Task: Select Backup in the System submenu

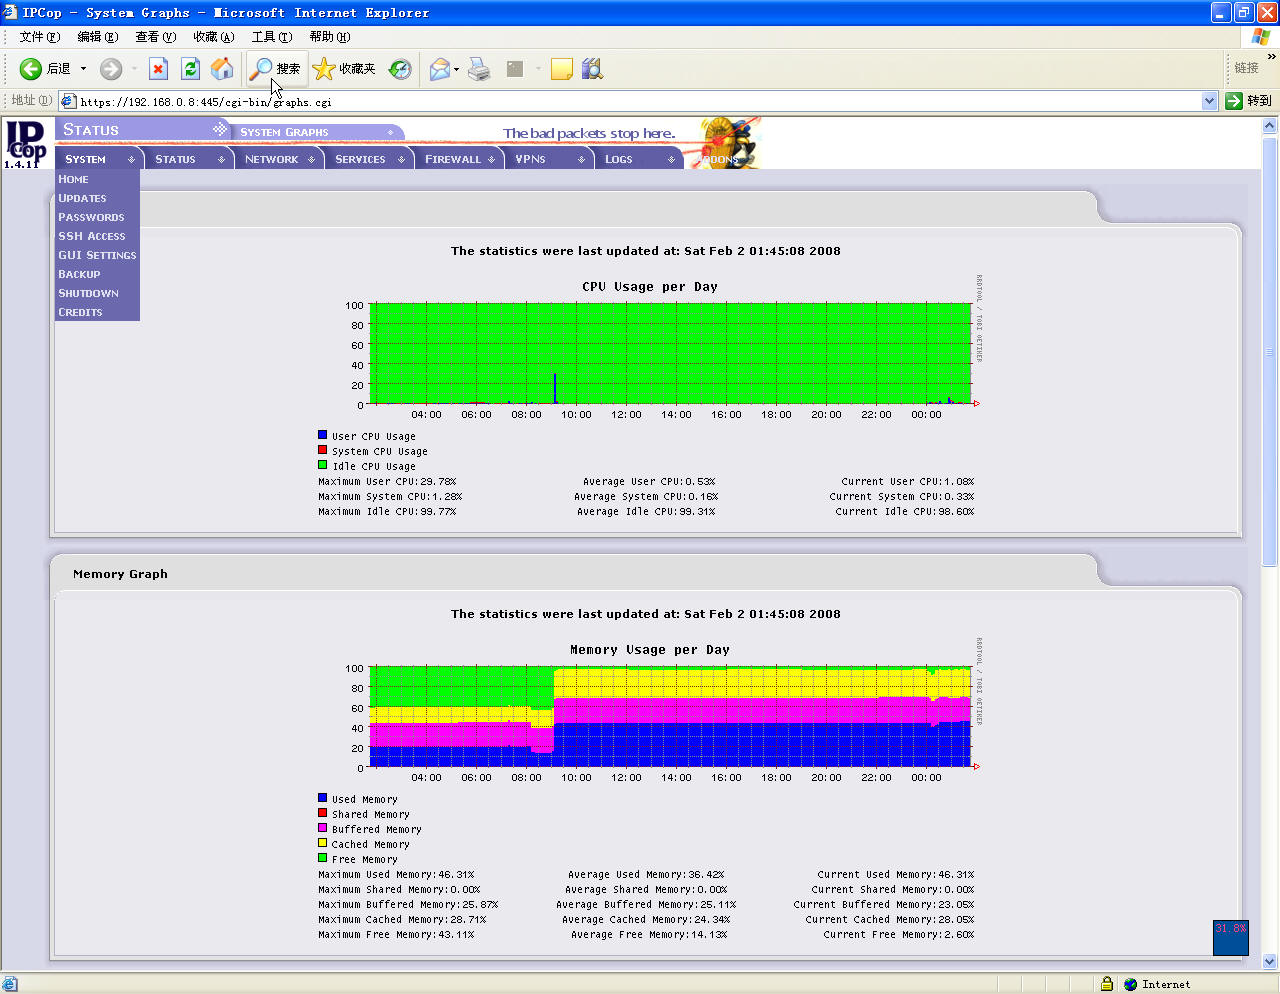Action: (x=79, y=274)
